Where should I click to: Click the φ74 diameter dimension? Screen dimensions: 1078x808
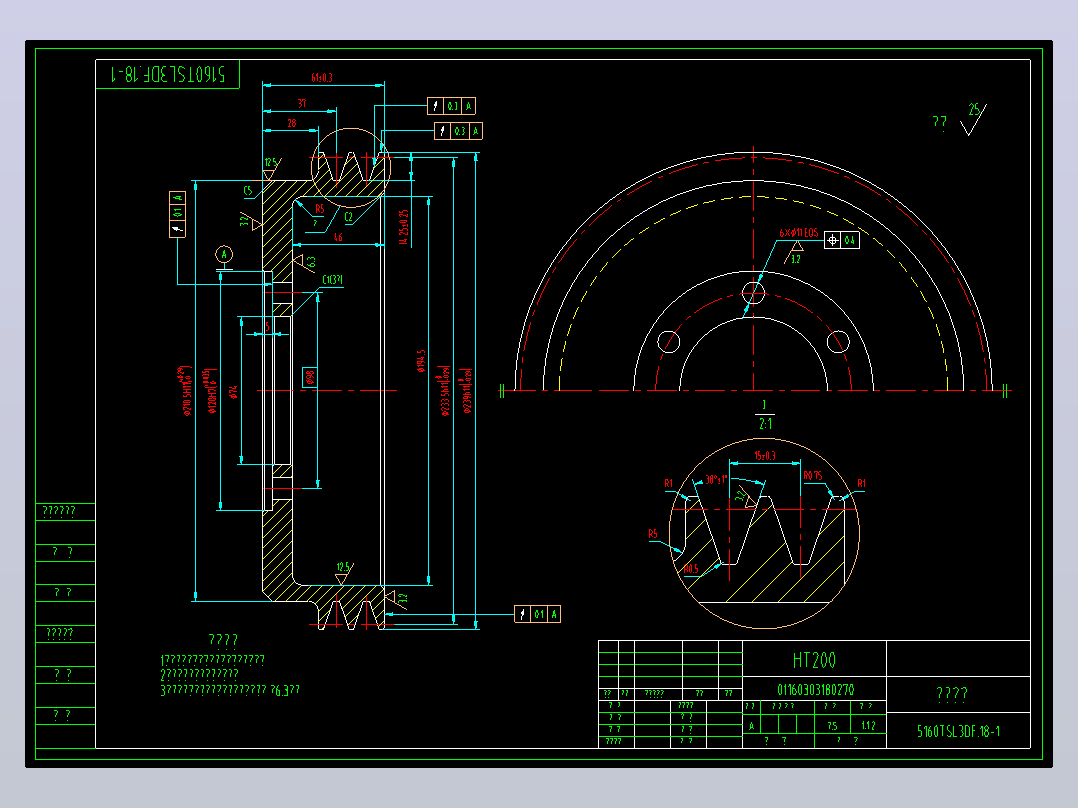234,392
